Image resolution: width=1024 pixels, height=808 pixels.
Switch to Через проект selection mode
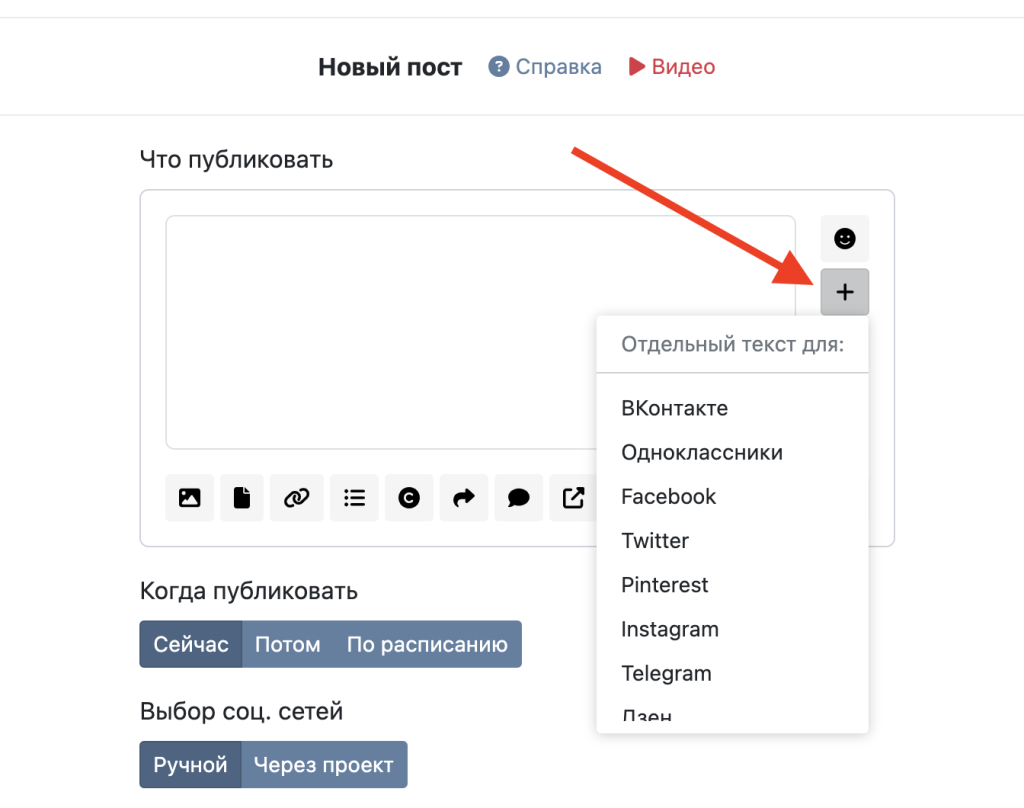(x=324, y=765)
